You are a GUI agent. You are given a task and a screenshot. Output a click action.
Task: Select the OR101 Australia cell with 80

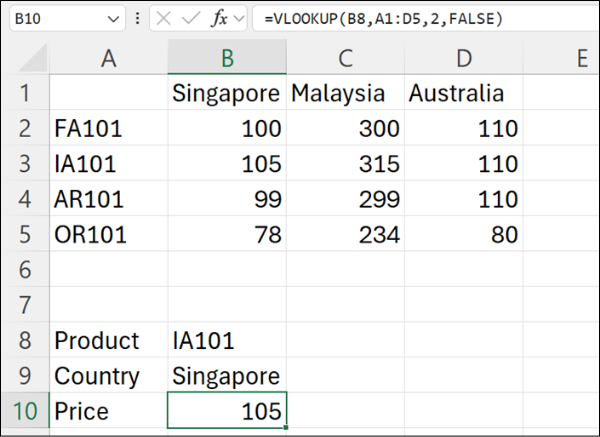click(464, 235)
